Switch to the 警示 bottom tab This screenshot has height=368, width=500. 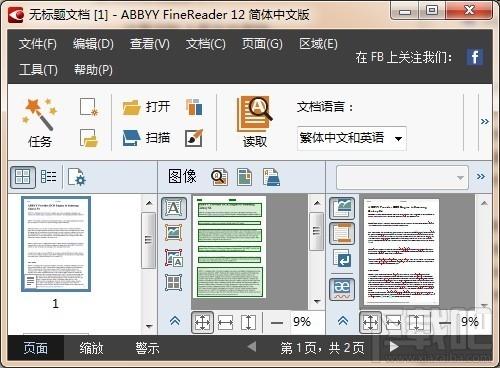(x=147, y=348)
